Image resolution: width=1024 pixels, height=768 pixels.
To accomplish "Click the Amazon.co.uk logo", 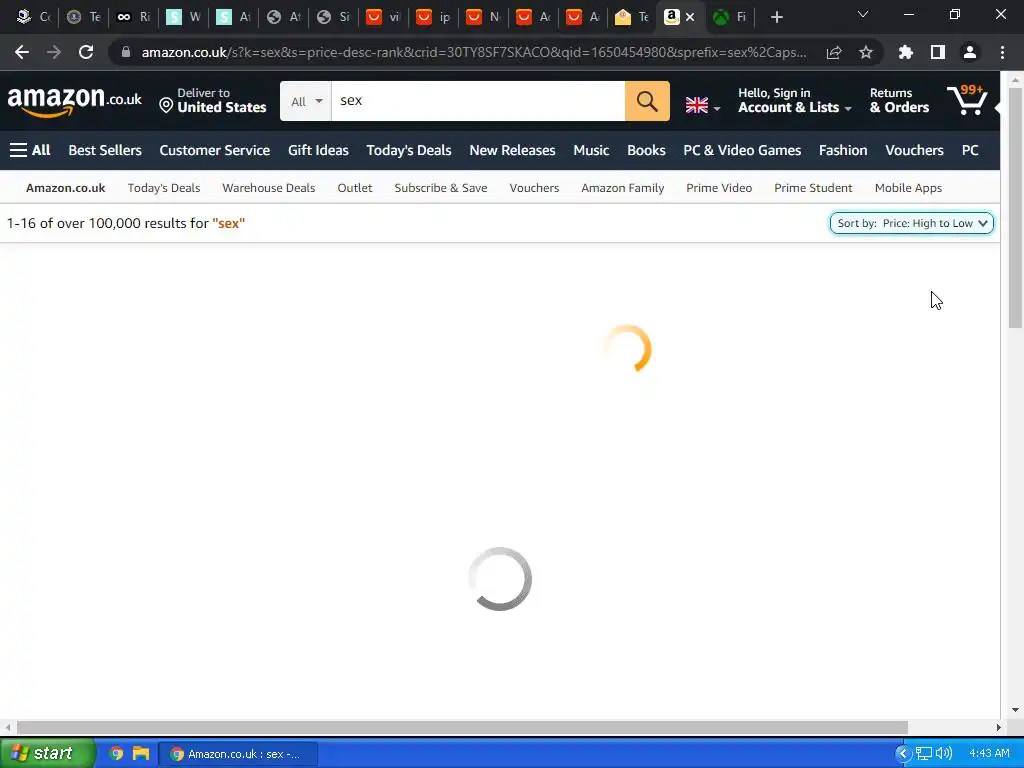I will click(74, 102).
